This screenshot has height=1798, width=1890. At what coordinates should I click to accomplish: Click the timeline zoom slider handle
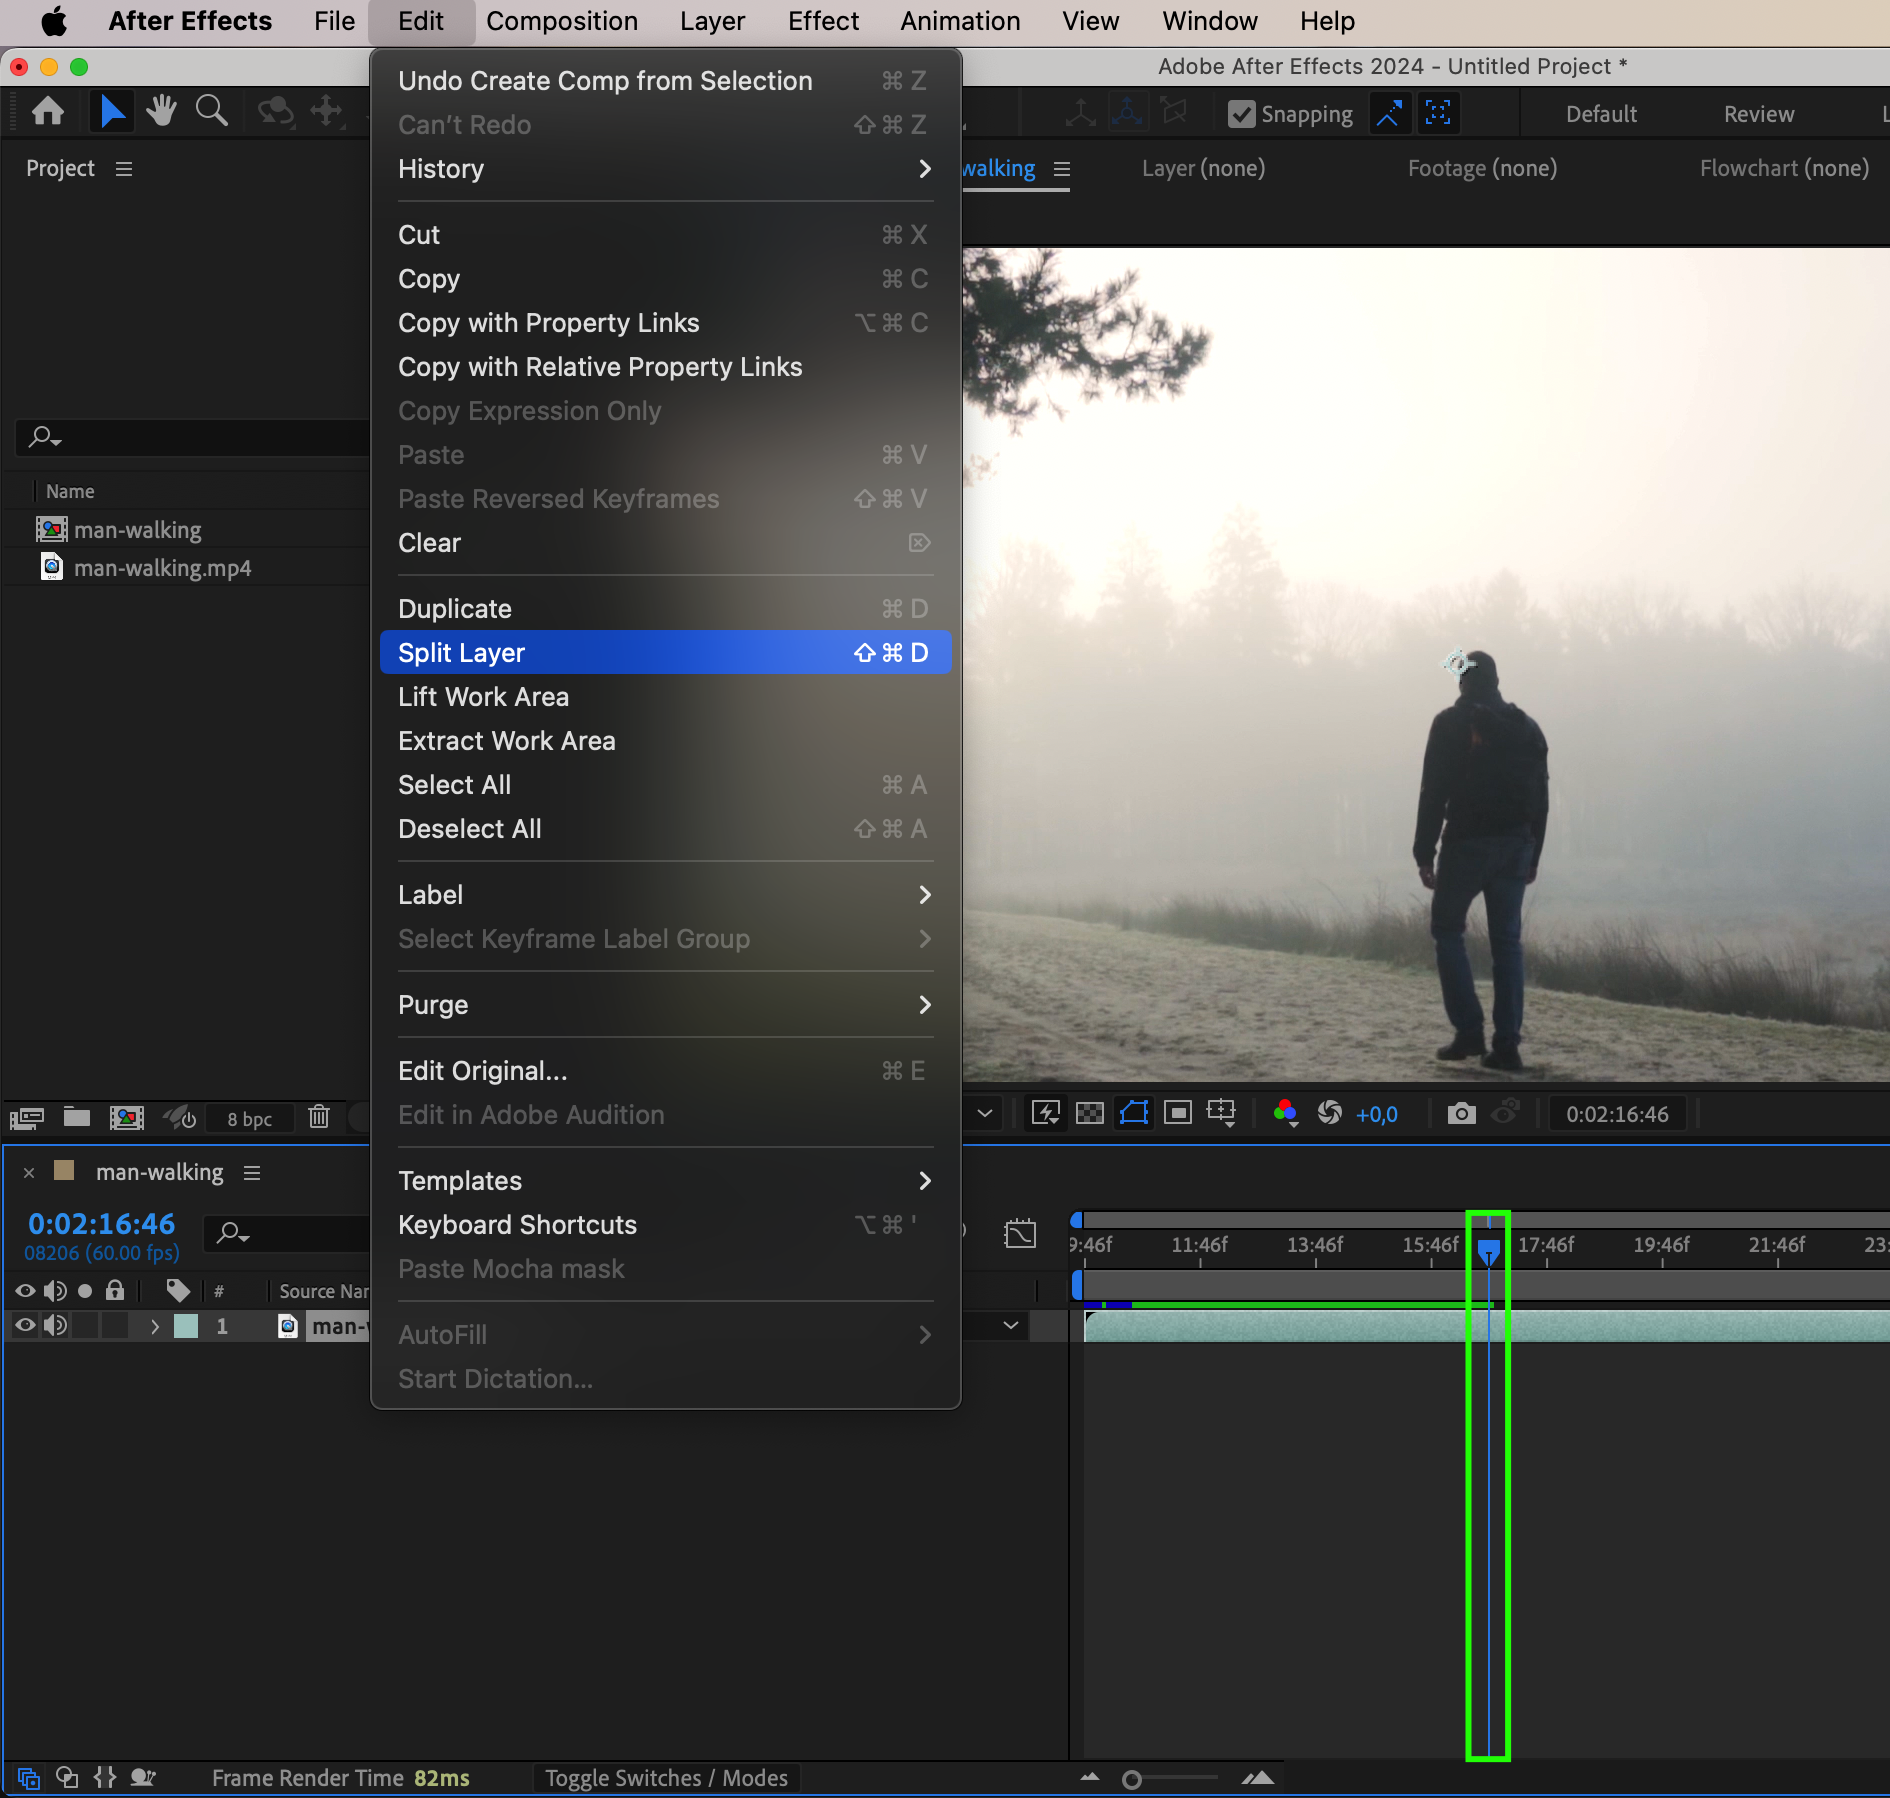pos(1131,1780)
